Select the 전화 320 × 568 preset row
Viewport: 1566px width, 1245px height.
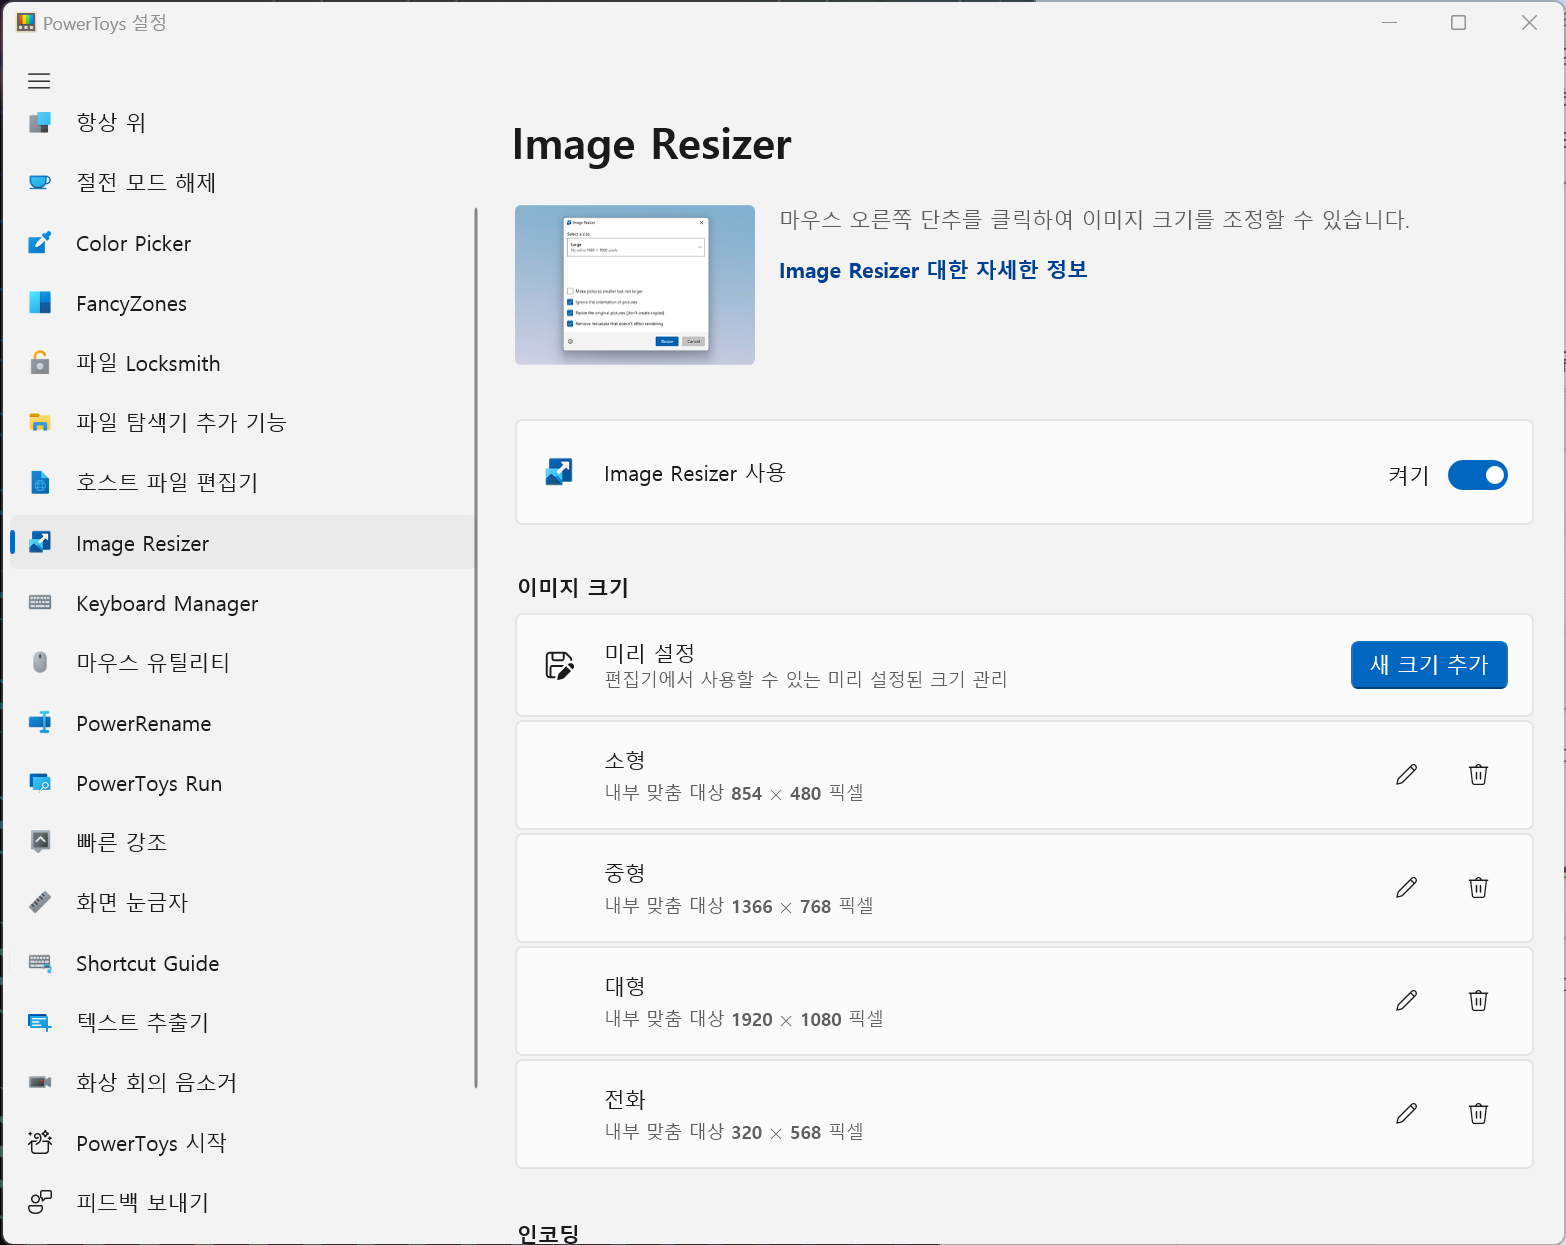[x=1024, y=1114]
